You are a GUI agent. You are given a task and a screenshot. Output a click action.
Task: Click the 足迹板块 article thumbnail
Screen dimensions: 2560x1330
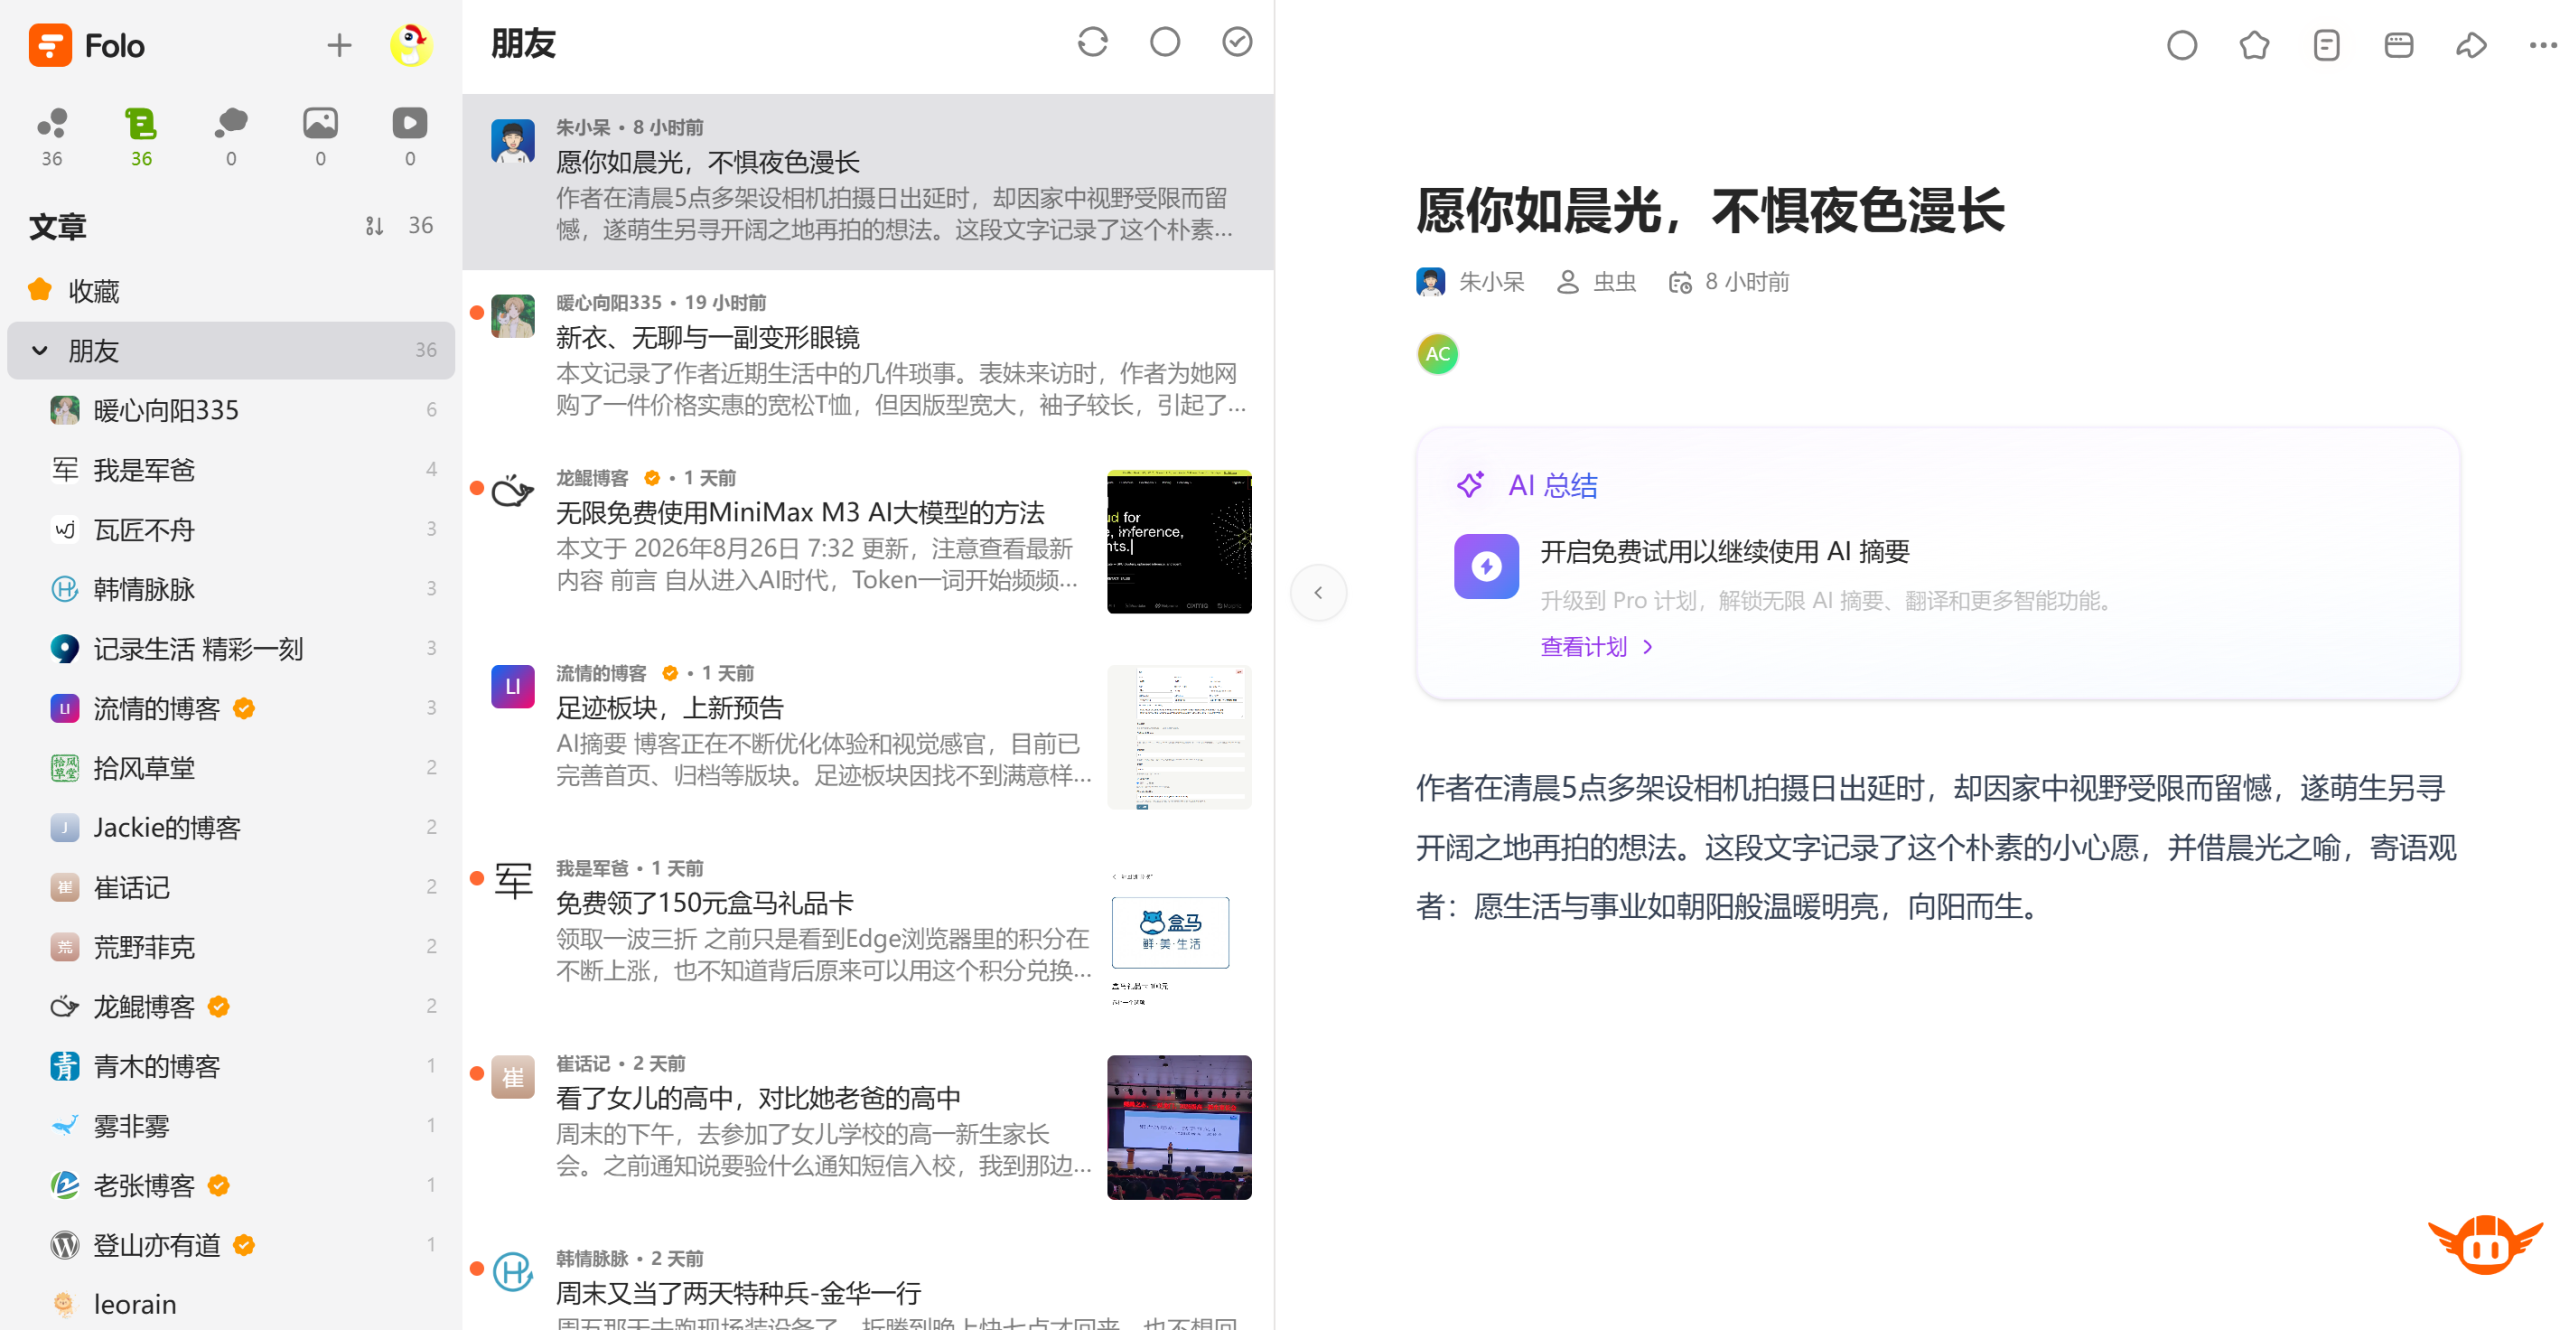1178,736
